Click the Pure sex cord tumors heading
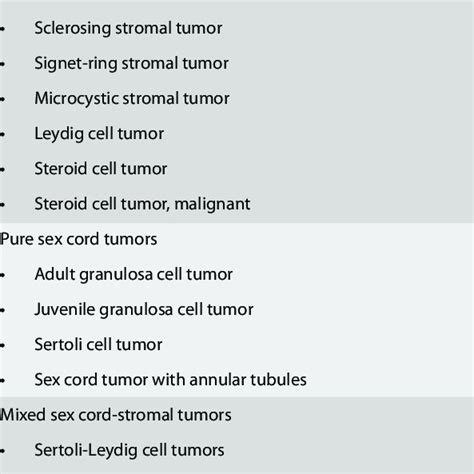474x474 pixels. click(x=79, y=239)
